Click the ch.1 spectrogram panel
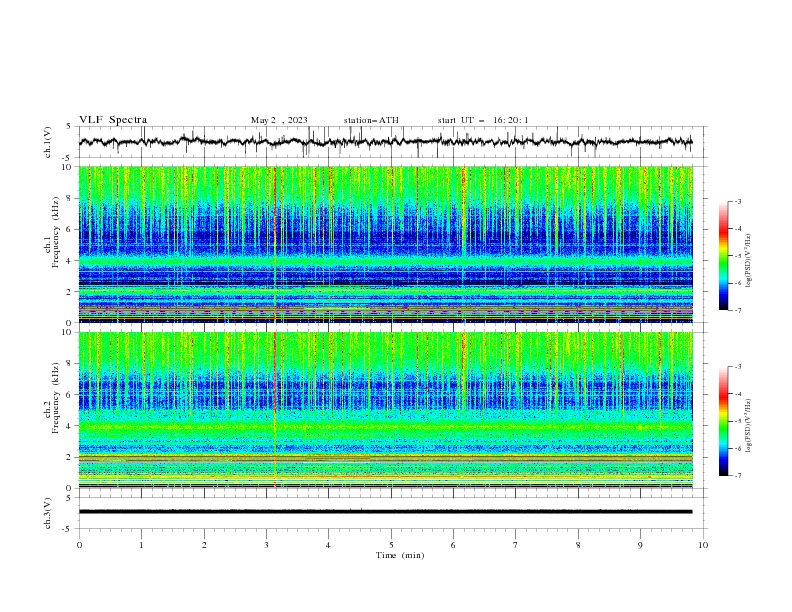 coord(385,244)
